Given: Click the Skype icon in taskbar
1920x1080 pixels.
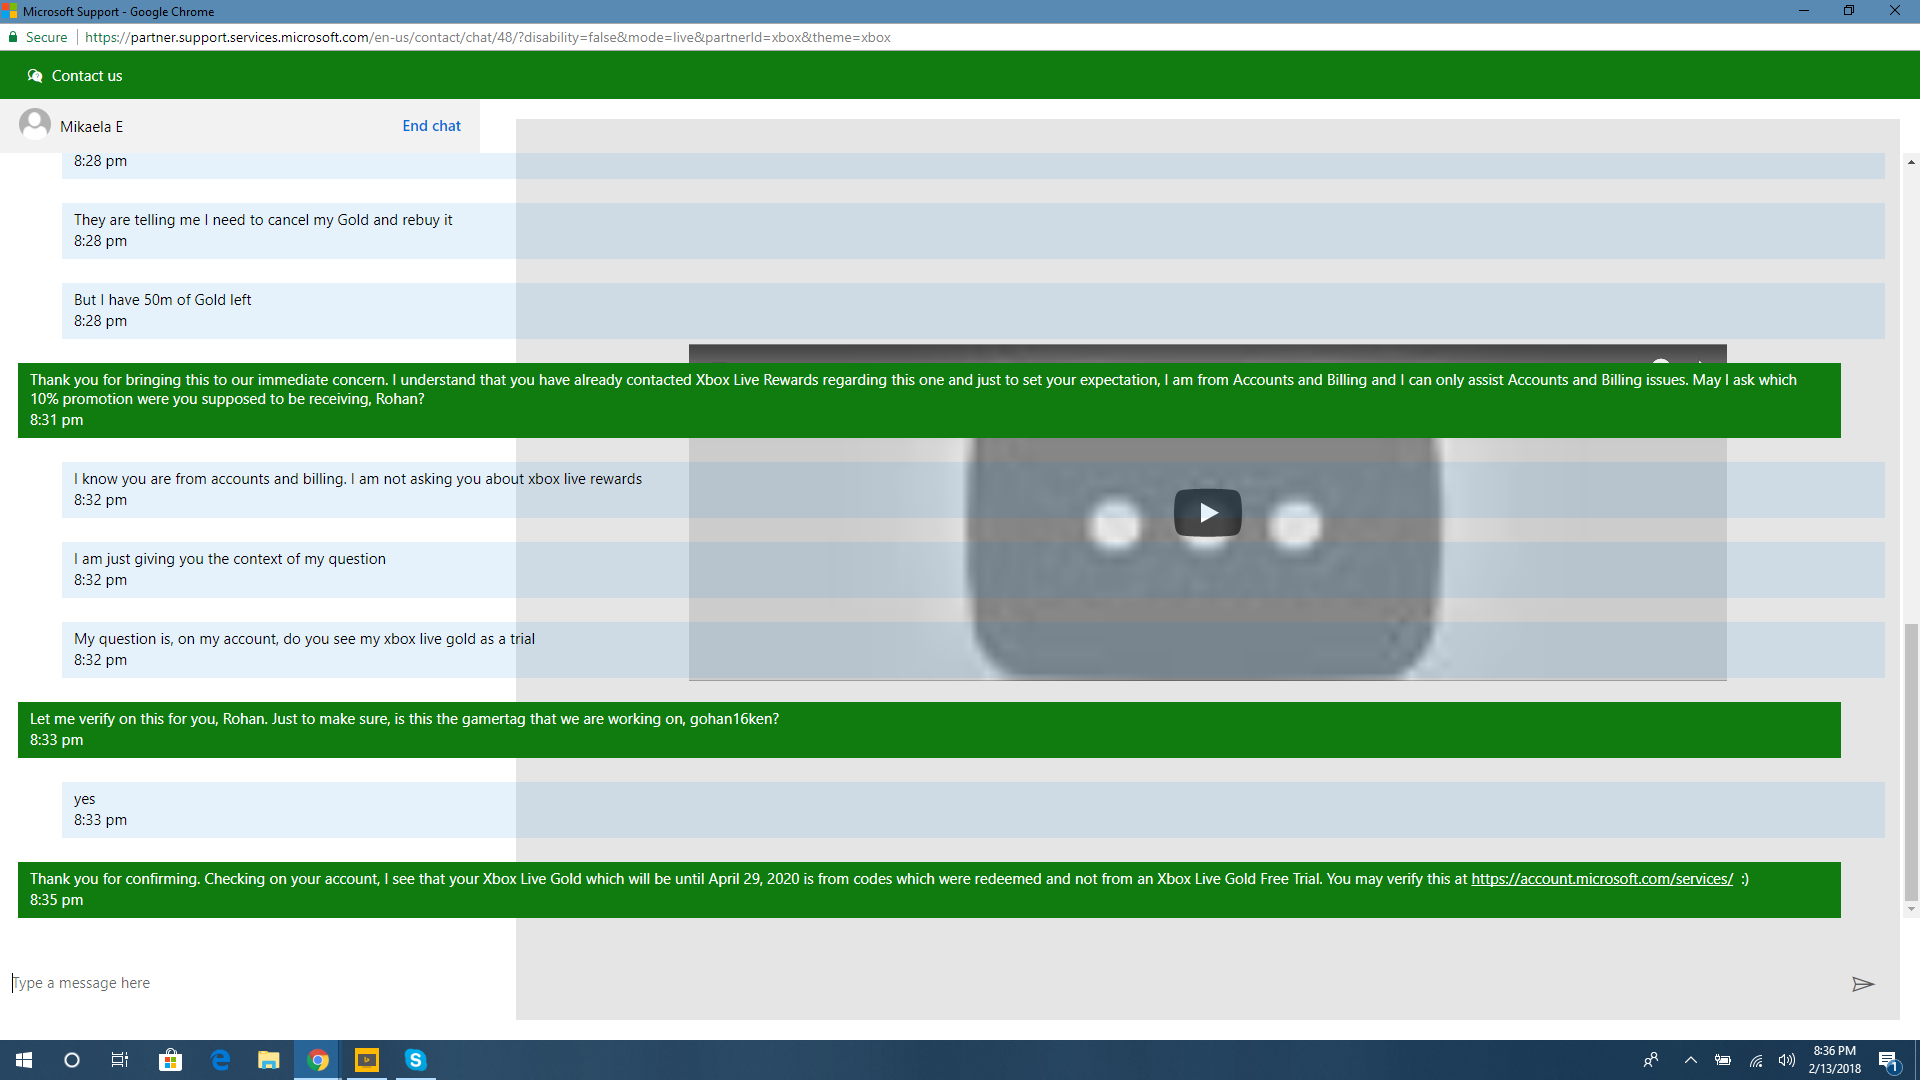Looking at the screenshot, I should (418, 1059).
